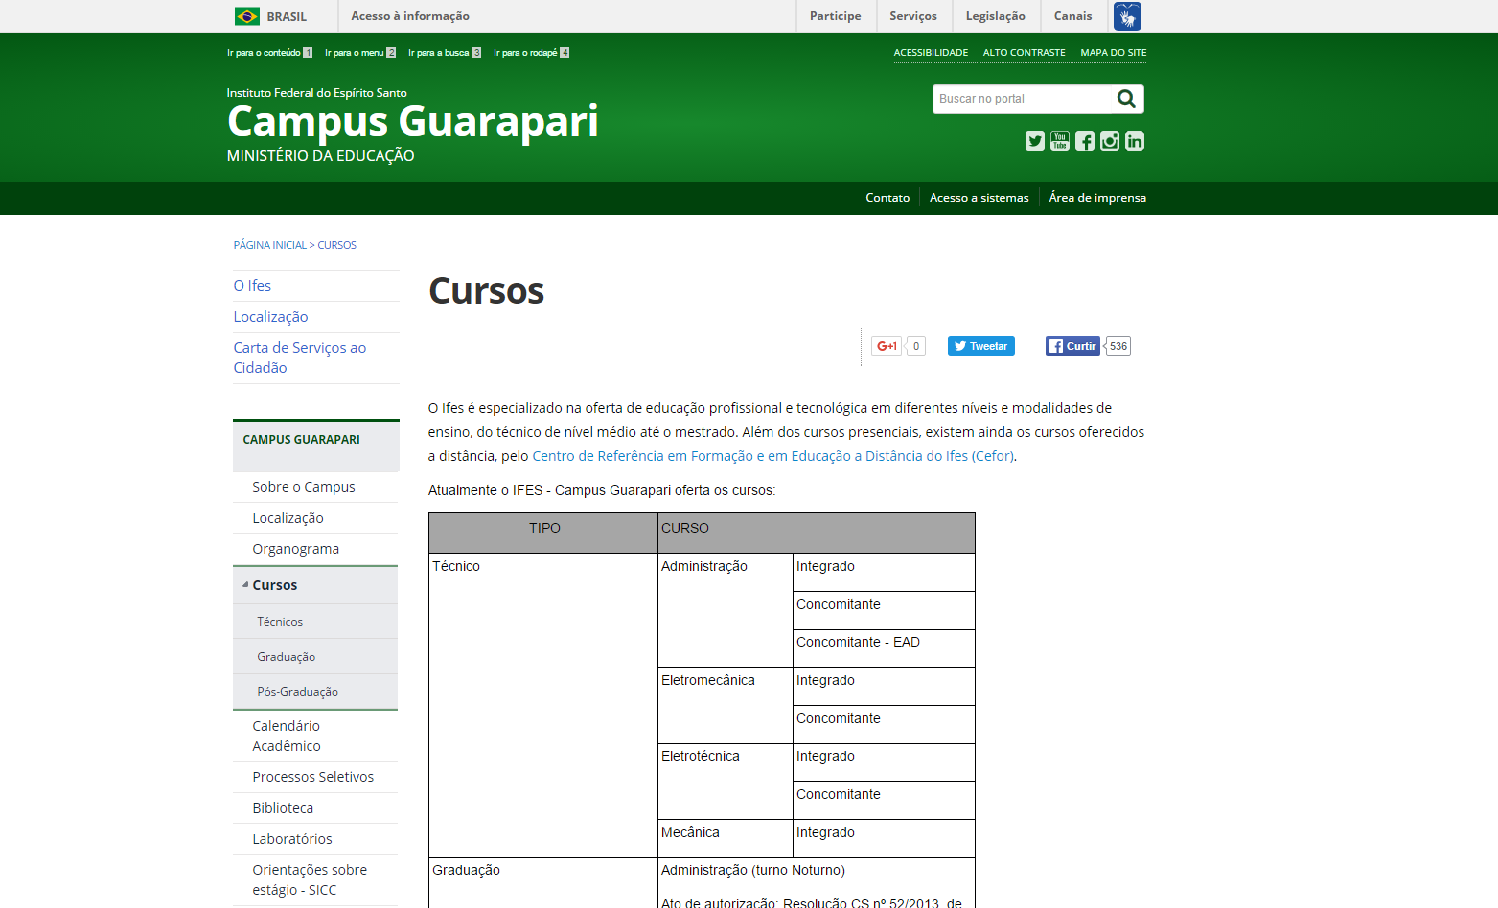
Task: Open top Localização sidebar link
Action: [271, 317]
